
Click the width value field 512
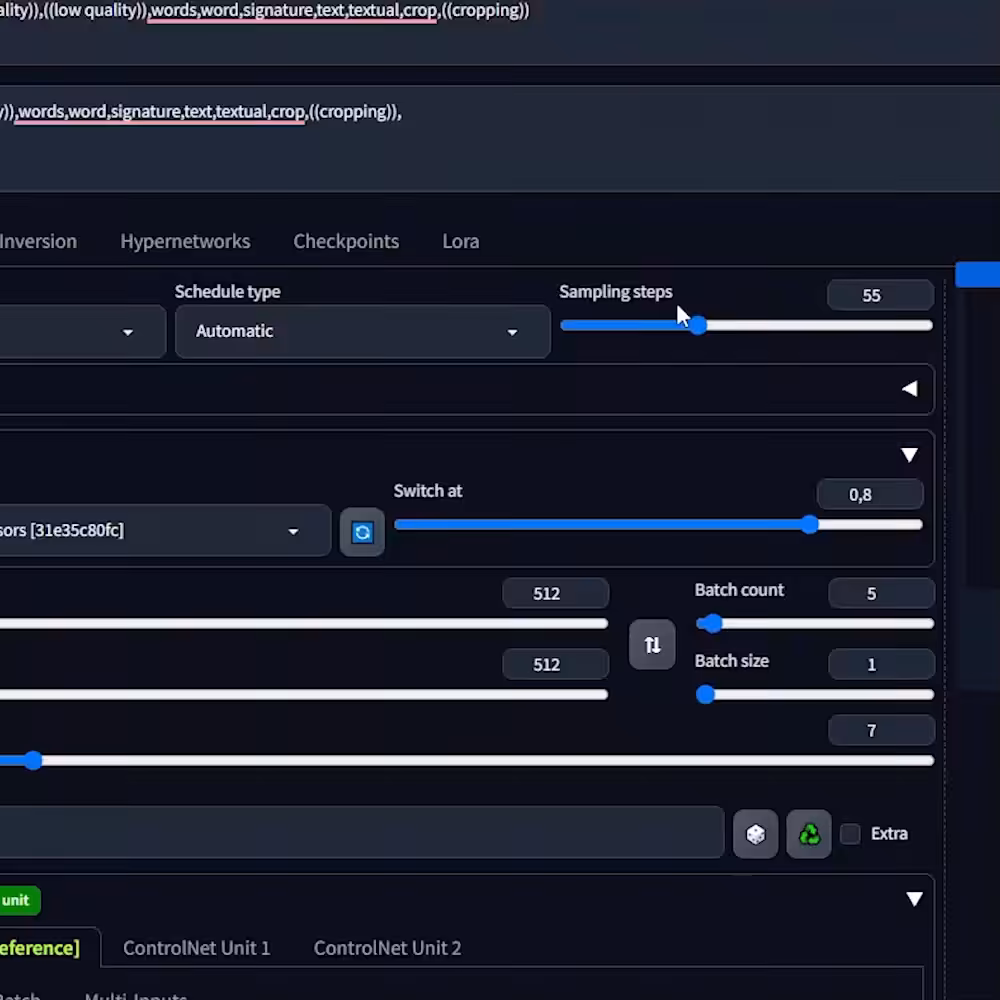click(x=555, y=593)
